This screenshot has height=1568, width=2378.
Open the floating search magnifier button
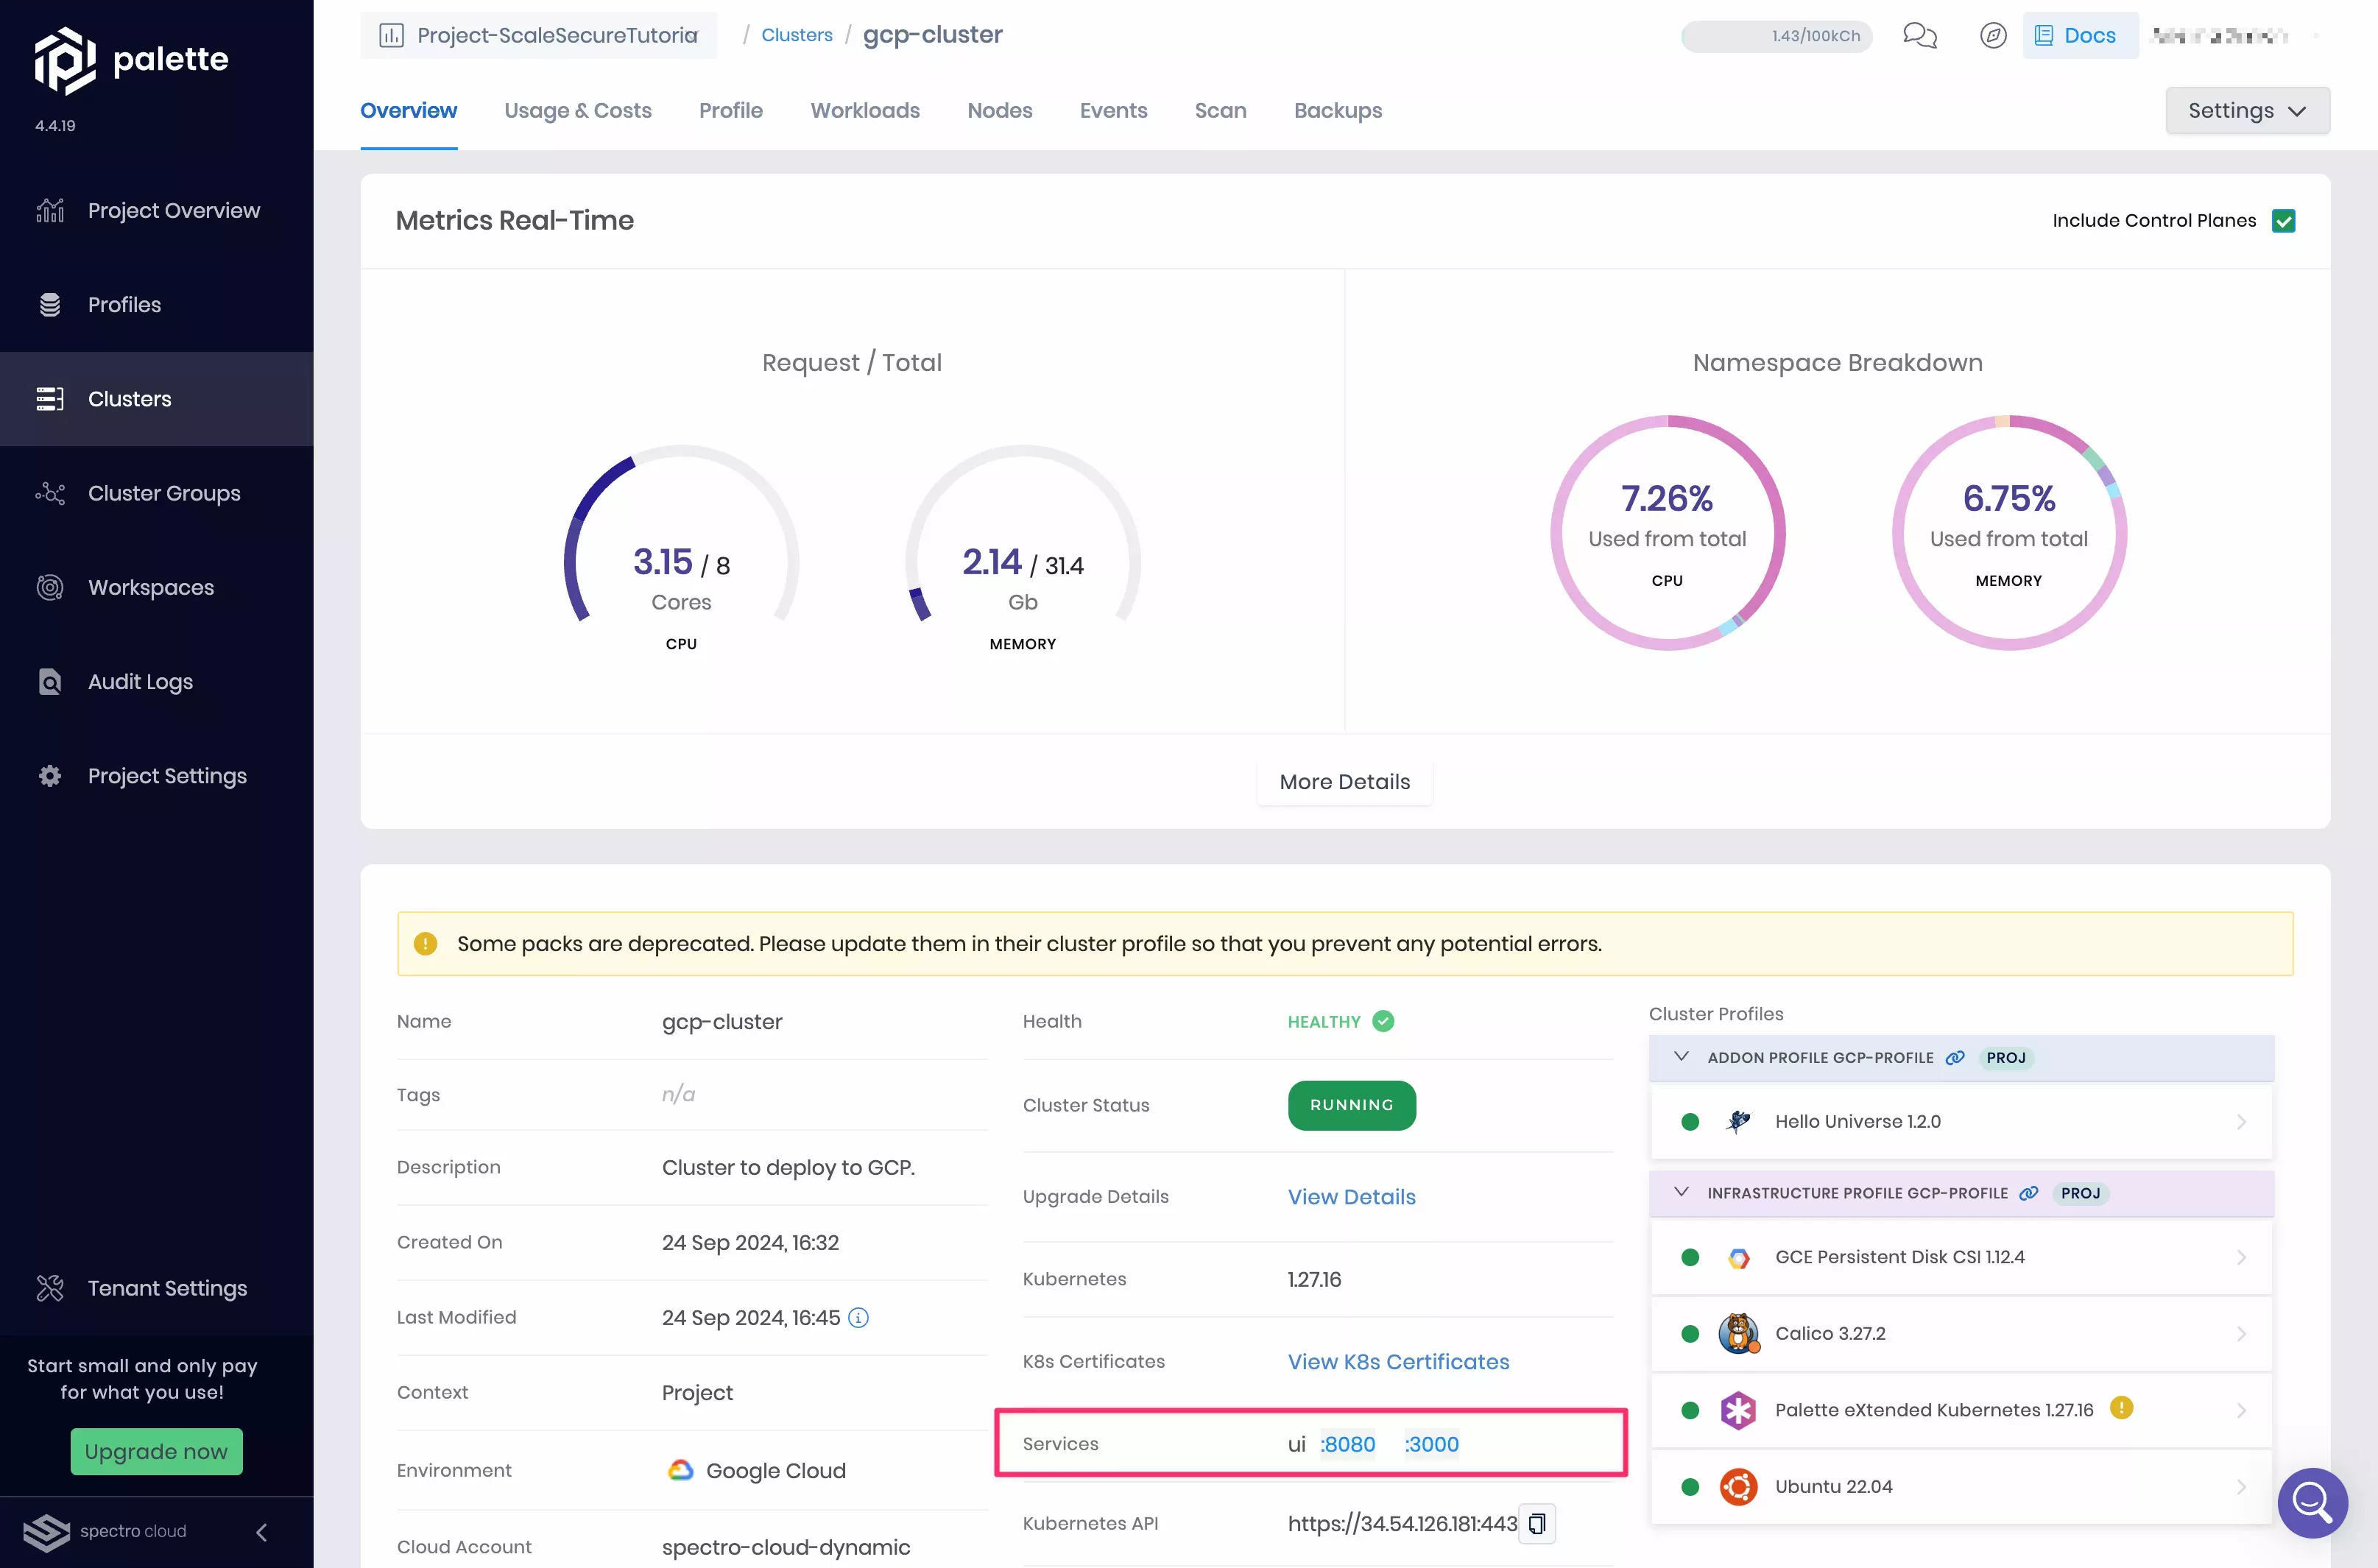tap(2312, 1502)
